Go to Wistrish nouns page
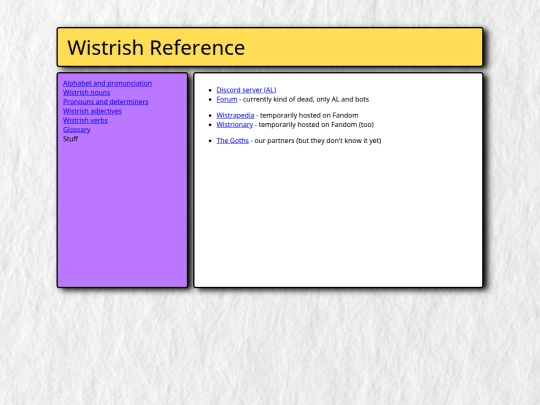The width and height of the screenshot is (540, 405). (86, 93)
